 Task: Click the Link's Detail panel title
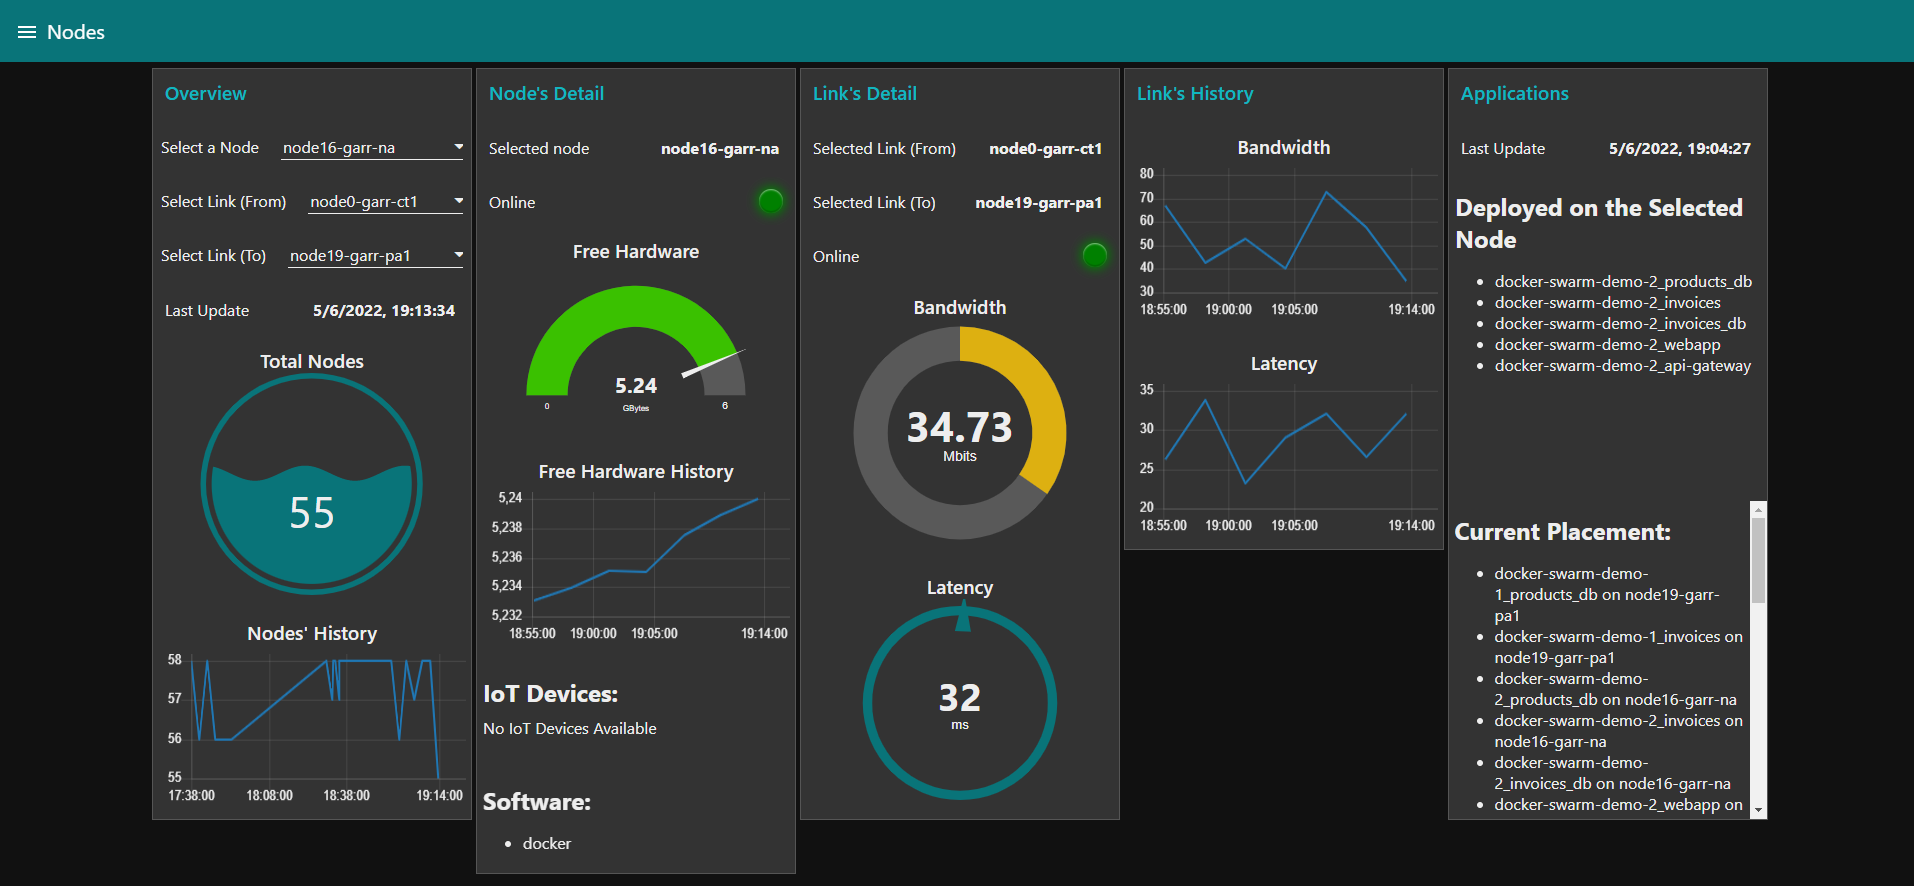coord(864,93)
